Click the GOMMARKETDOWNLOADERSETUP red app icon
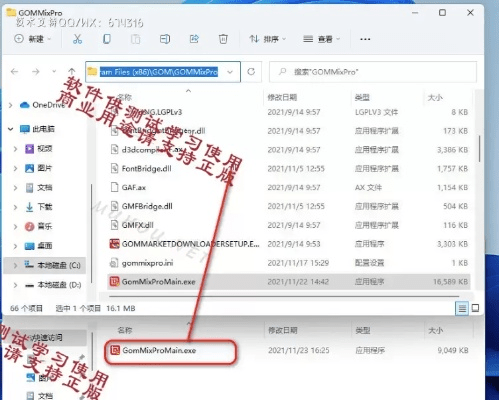Screen dimensions: 499x400 point(114,244)
